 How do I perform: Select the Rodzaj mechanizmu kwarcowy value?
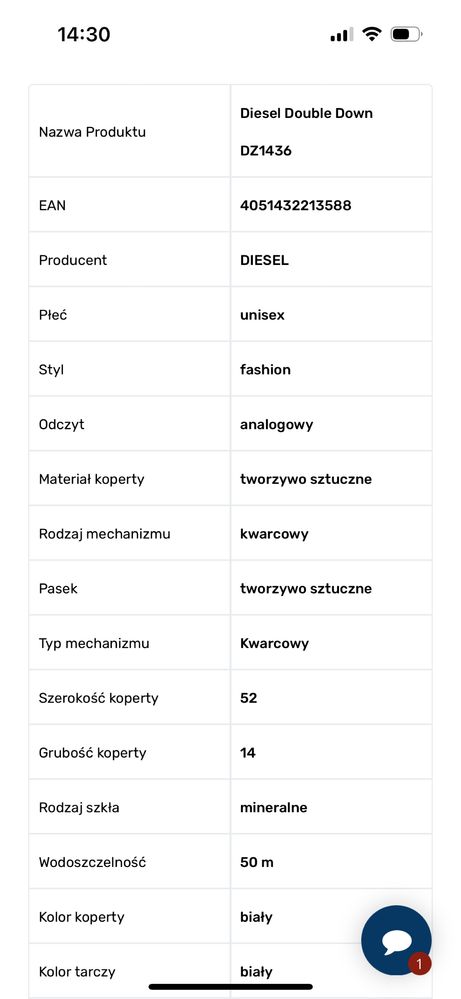[274, 534]
